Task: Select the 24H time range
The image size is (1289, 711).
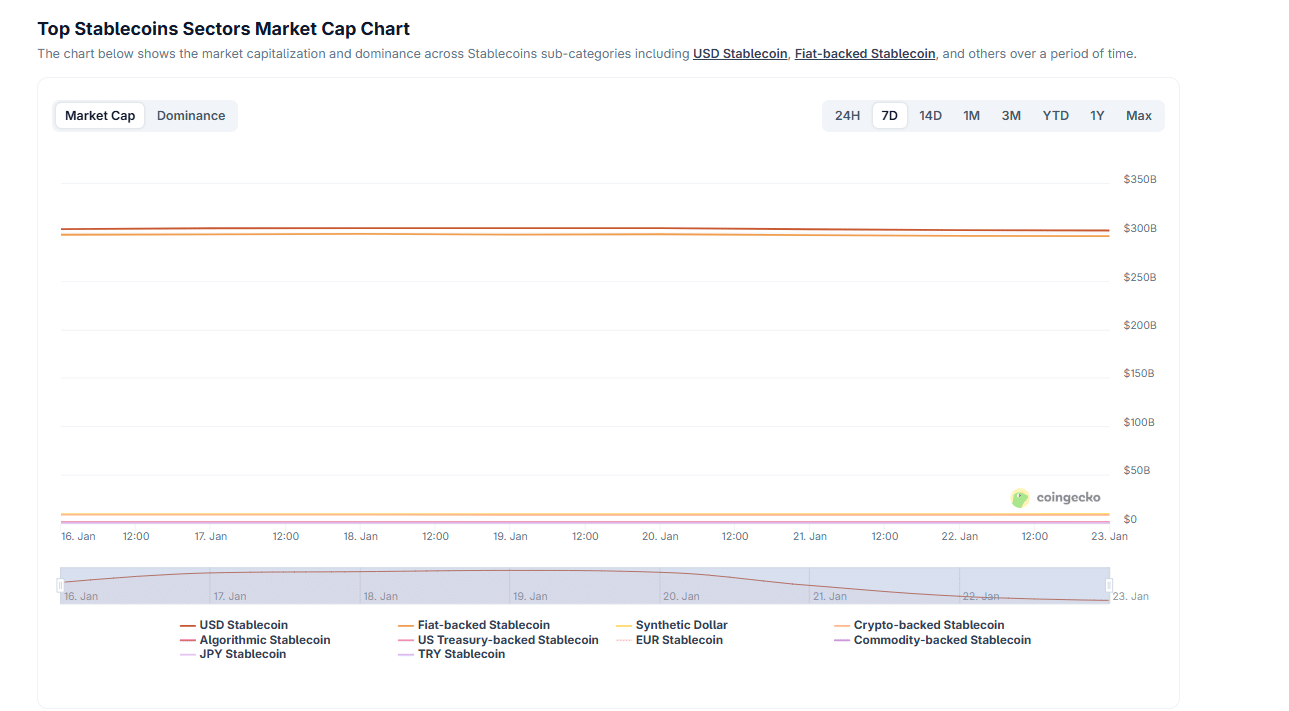Action: 847,115
